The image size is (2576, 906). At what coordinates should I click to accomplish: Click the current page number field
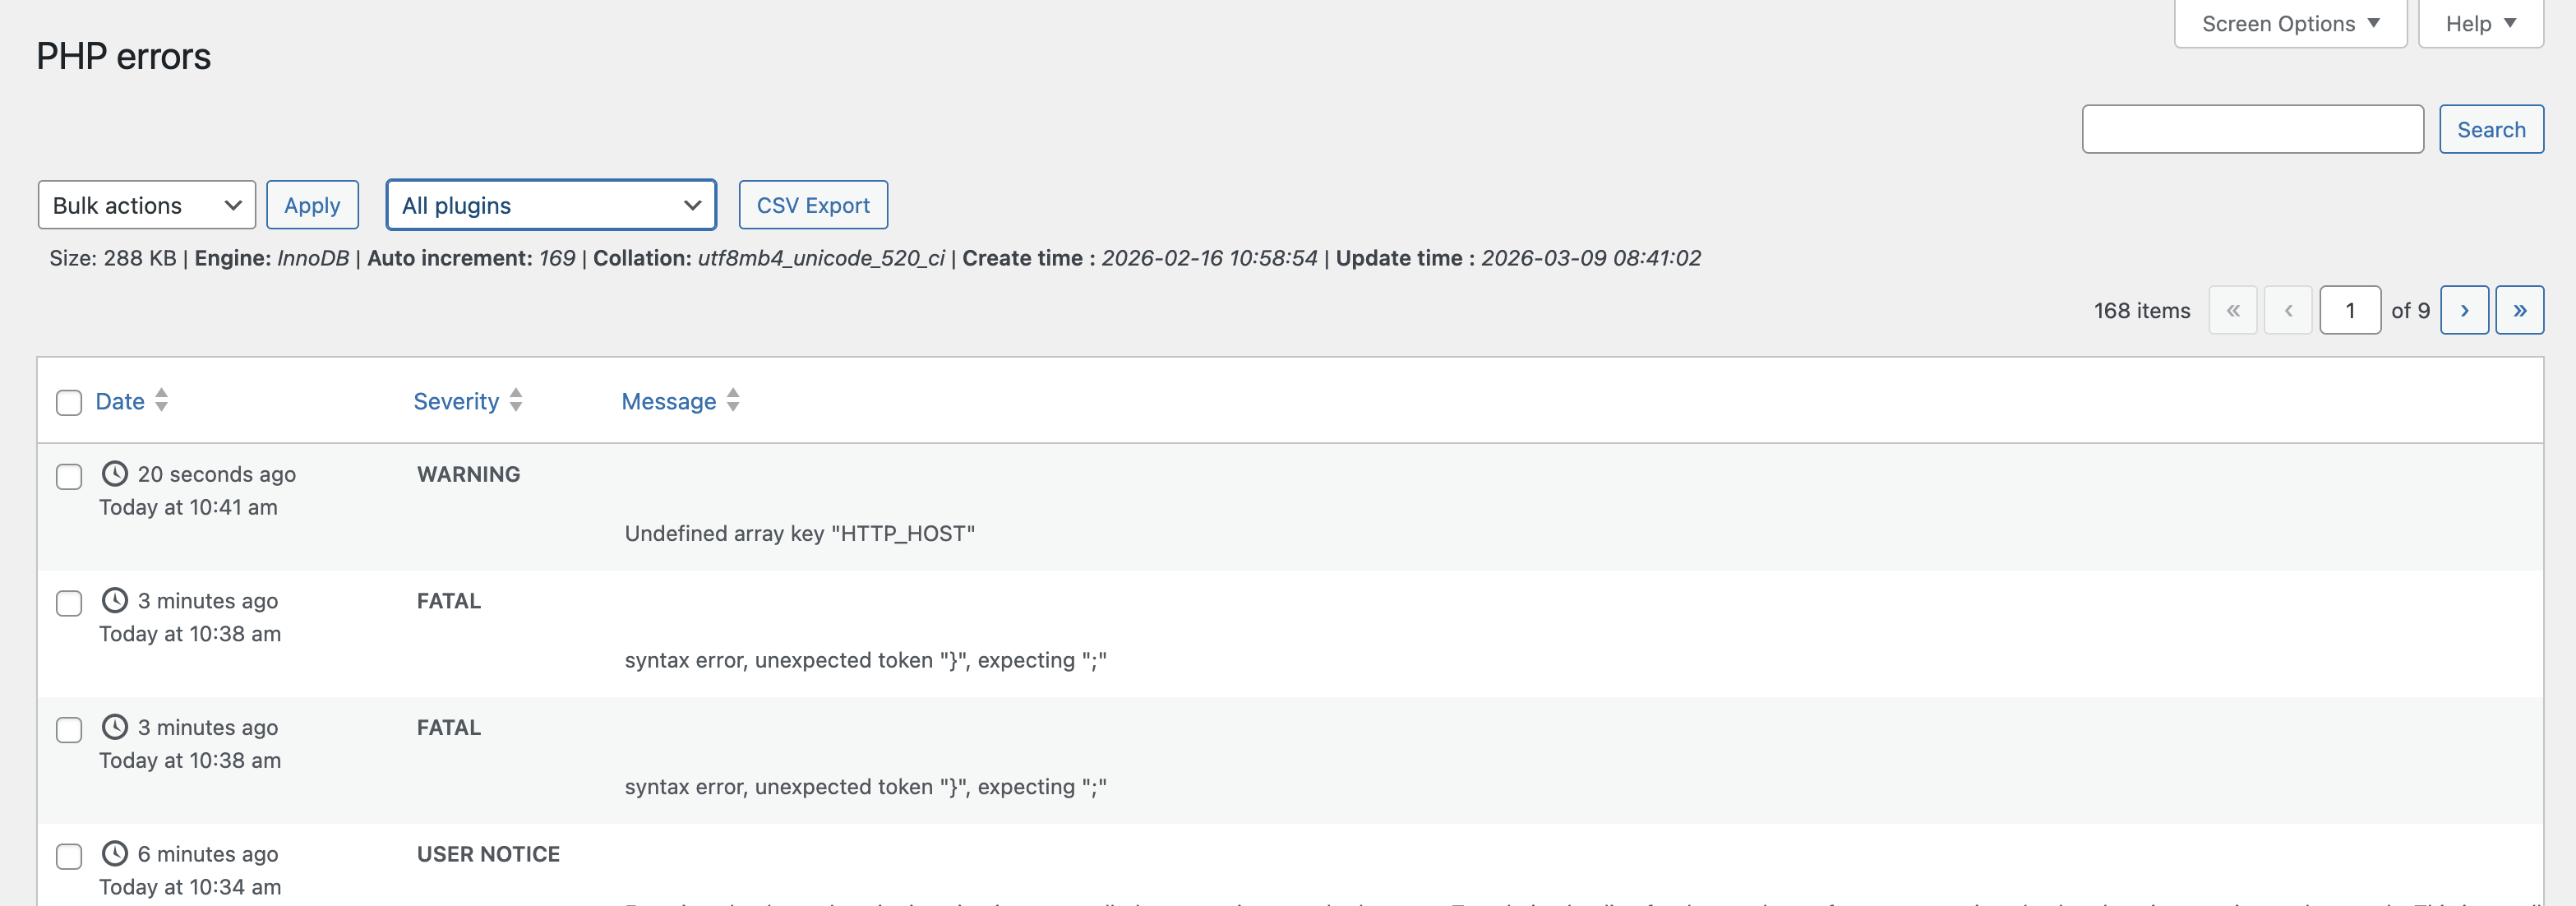click(2349, 310)
